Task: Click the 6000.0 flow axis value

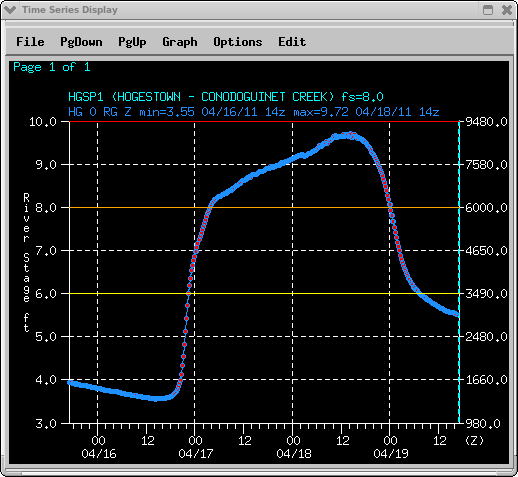Action: (486, 208)
